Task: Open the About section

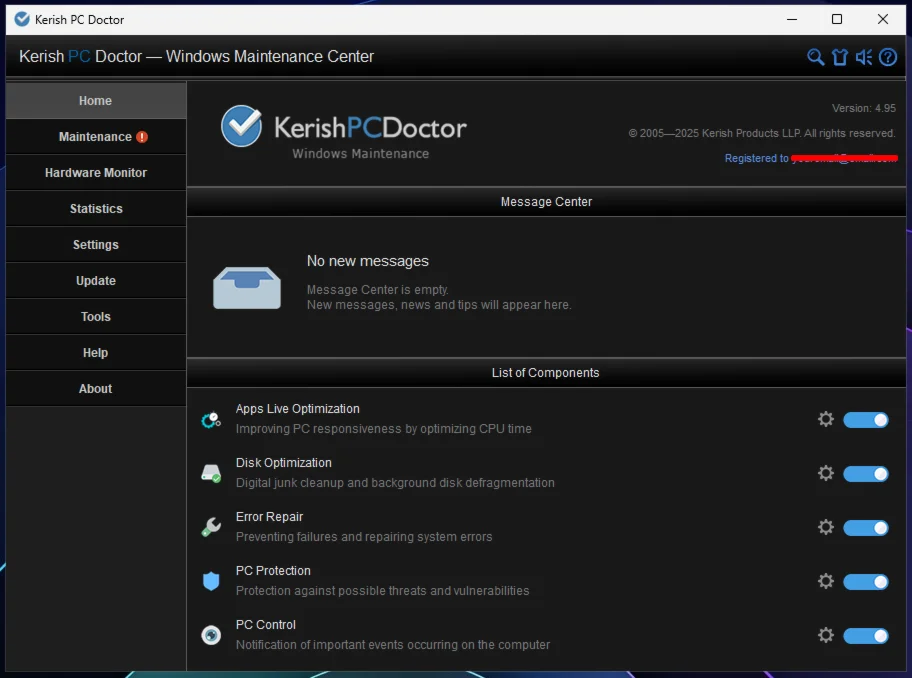Action: [96, 389]
